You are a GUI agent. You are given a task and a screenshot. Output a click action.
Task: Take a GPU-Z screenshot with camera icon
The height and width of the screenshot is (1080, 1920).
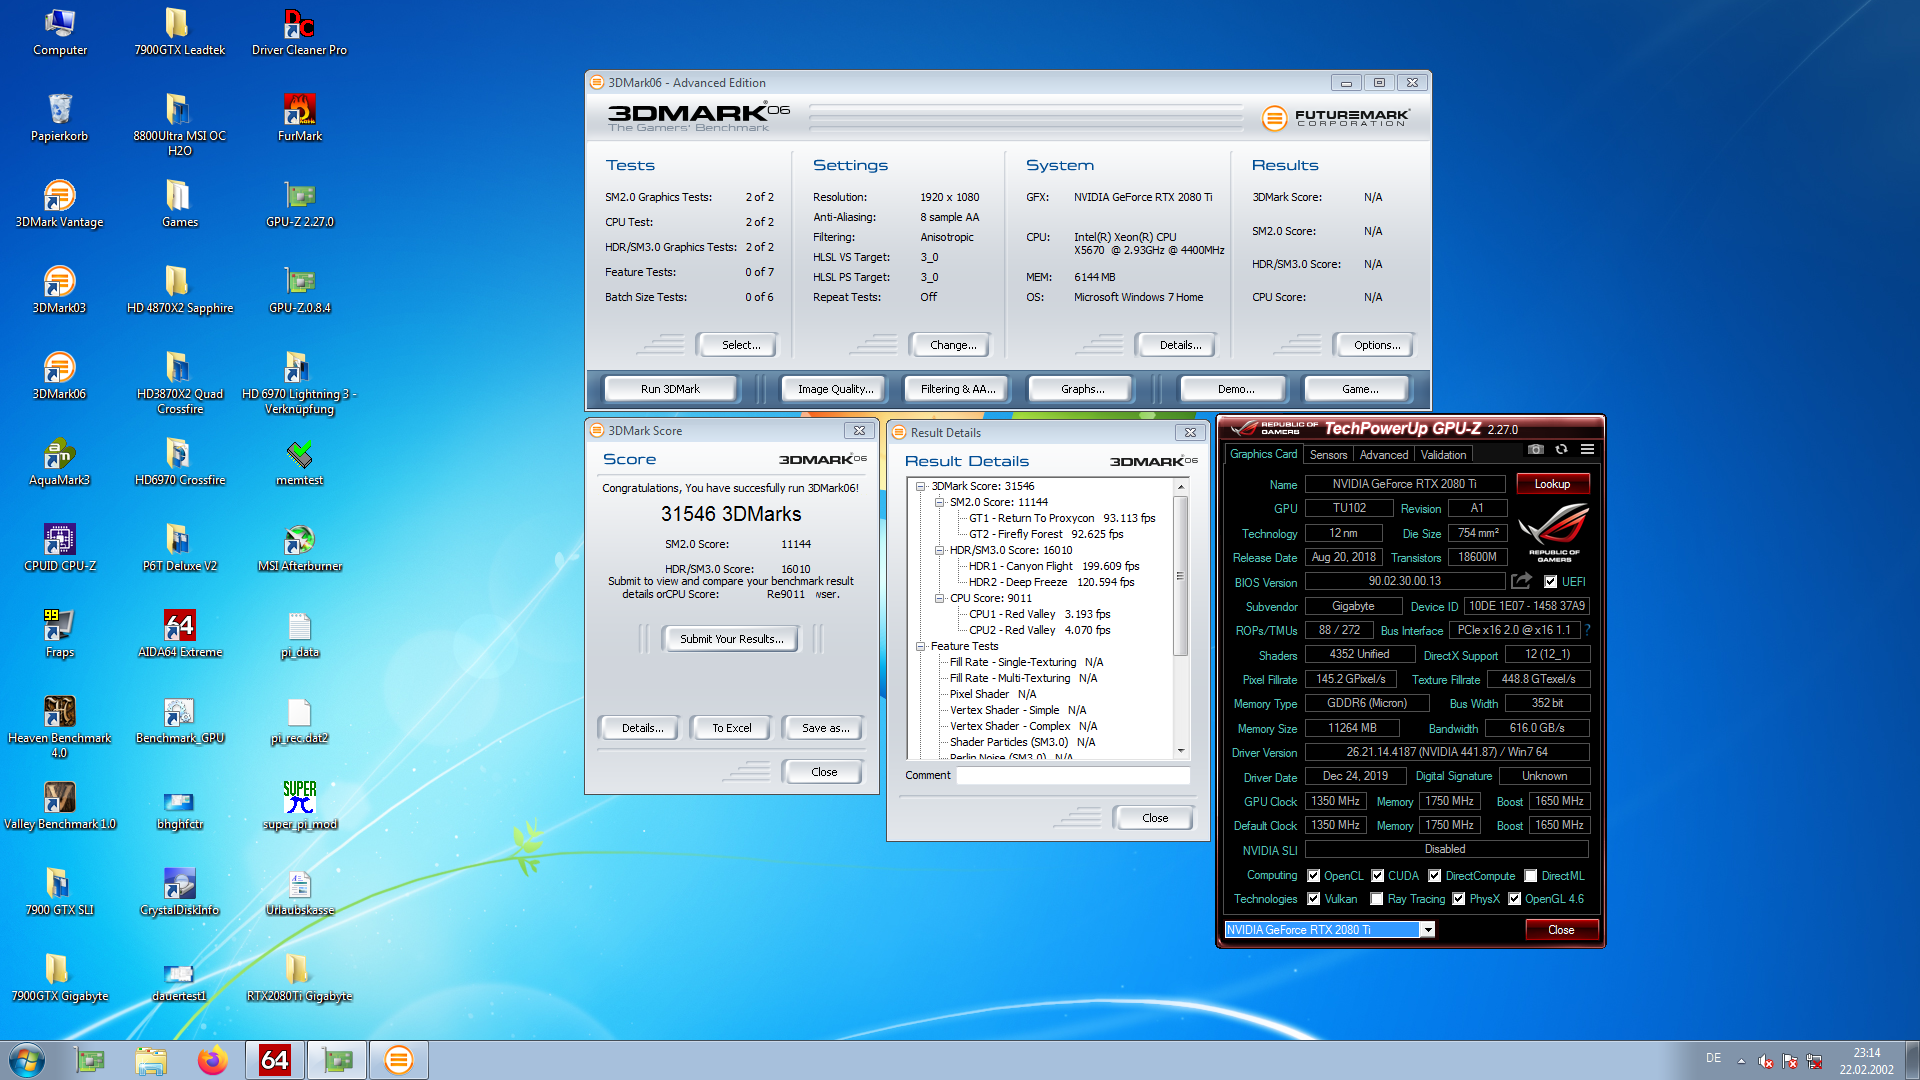click(x=1536, y=450)
